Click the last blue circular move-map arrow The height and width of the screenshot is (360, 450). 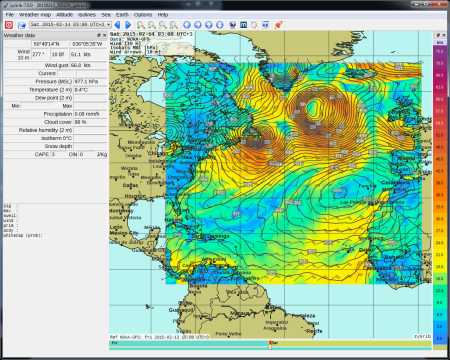pos(220,25)
